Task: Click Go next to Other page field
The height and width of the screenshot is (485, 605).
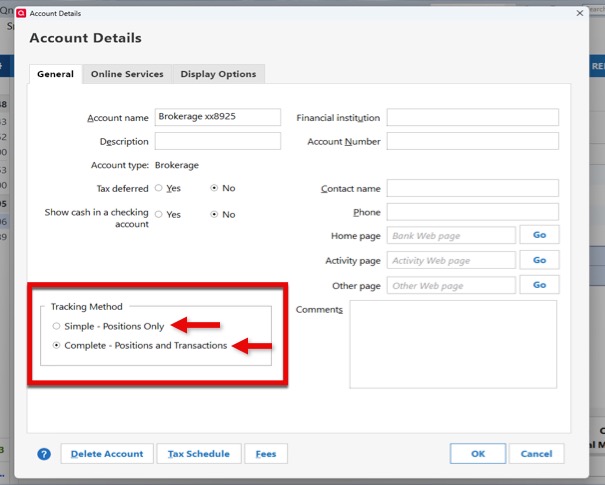Action: (539, 285)
